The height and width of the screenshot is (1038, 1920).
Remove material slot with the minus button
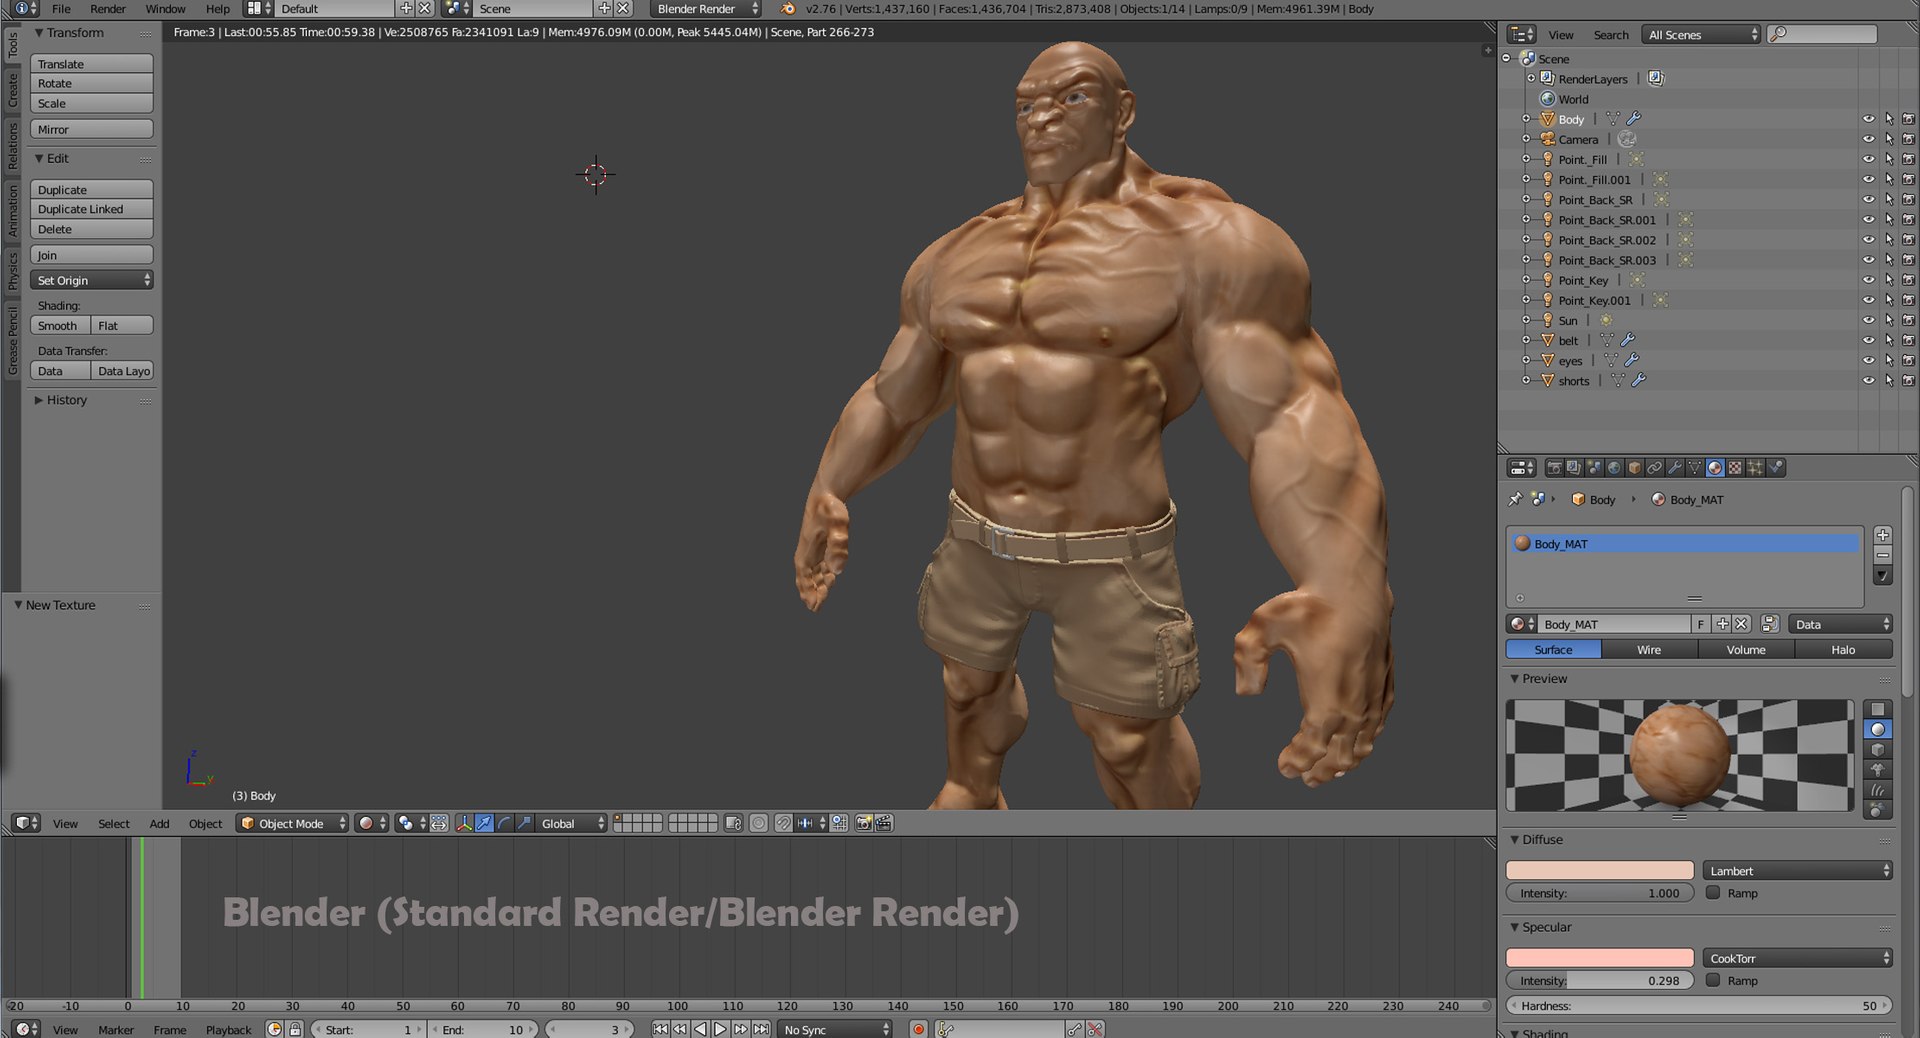click(1883, 555)
